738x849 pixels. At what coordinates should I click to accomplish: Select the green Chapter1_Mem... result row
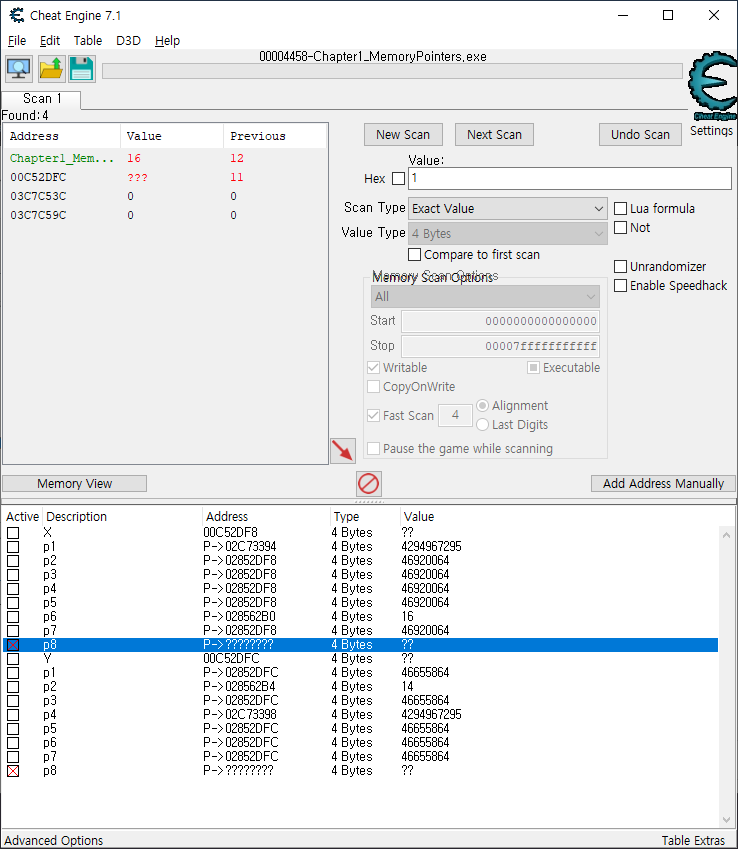point(165,159)
